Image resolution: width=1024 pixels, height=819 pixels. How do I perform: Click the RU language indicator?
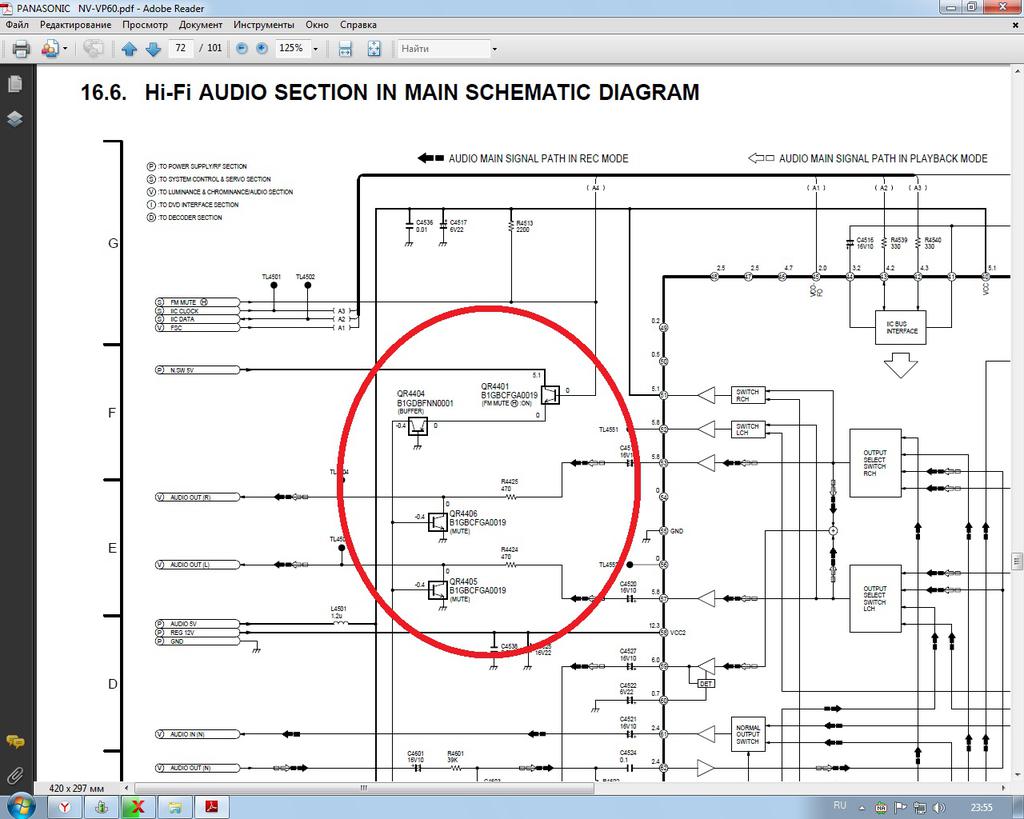coord(840,806)
